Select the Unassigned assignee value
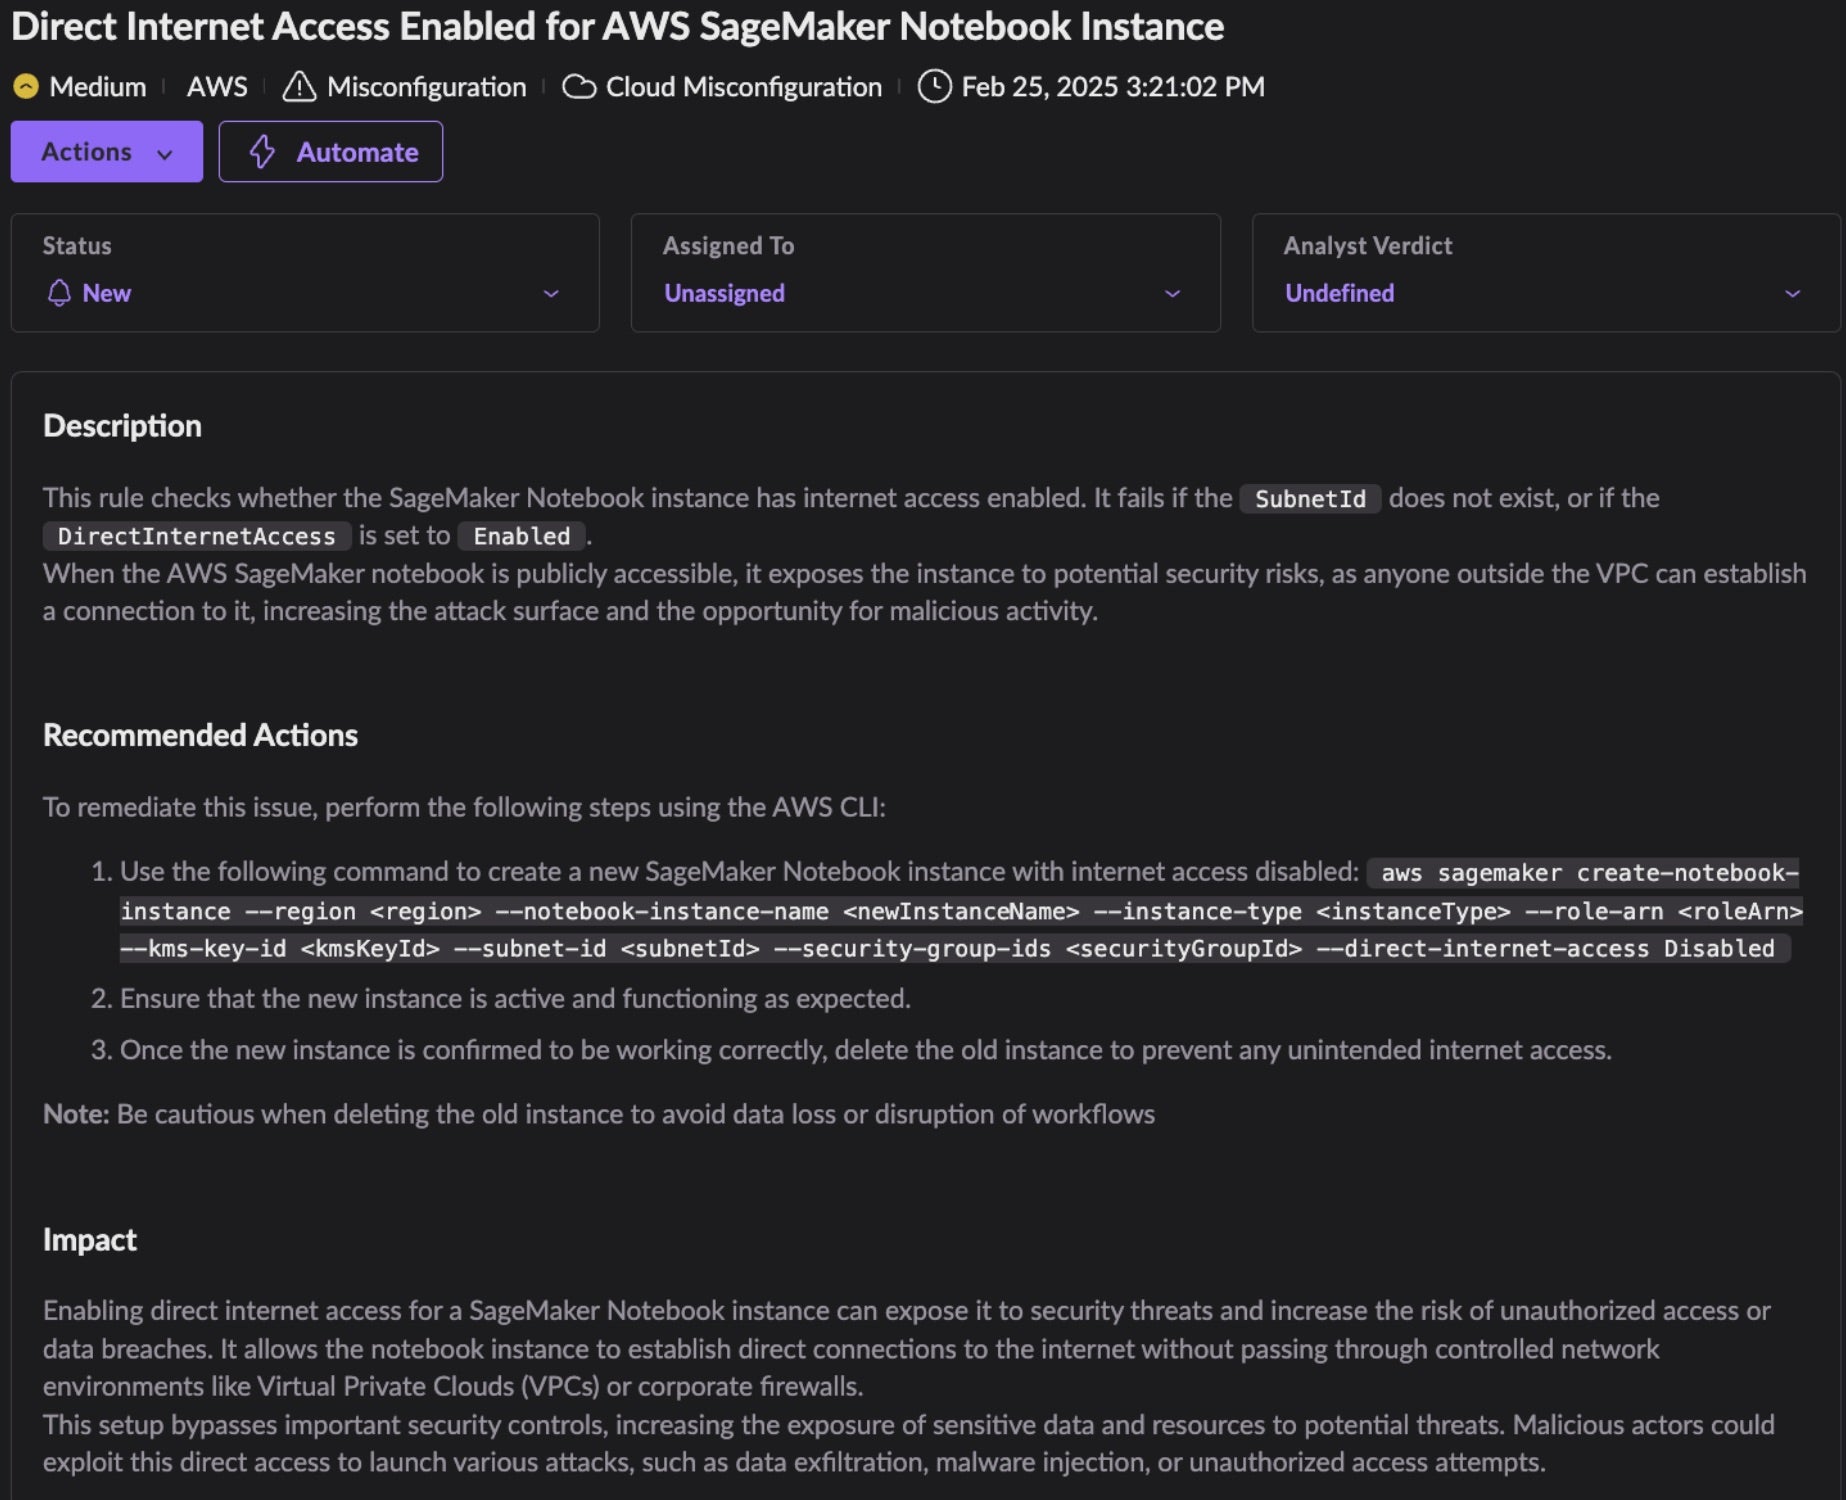 tap(724, 293)
